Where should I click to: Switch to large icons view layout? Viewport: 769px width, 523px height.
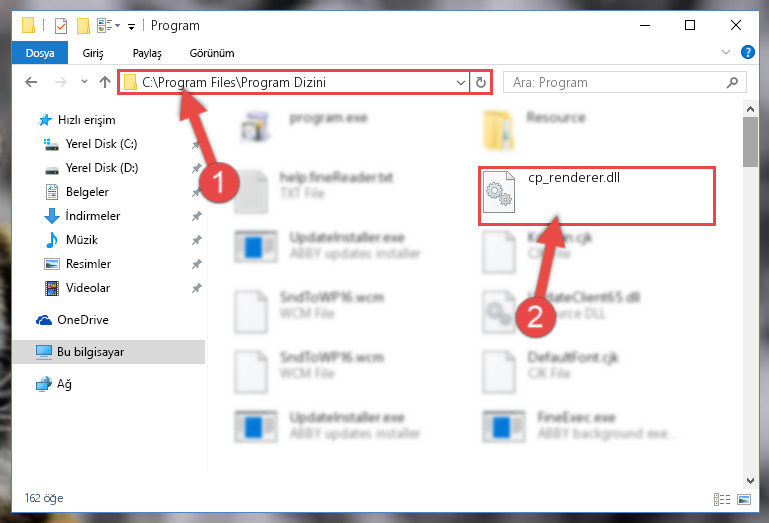point(744,499)
